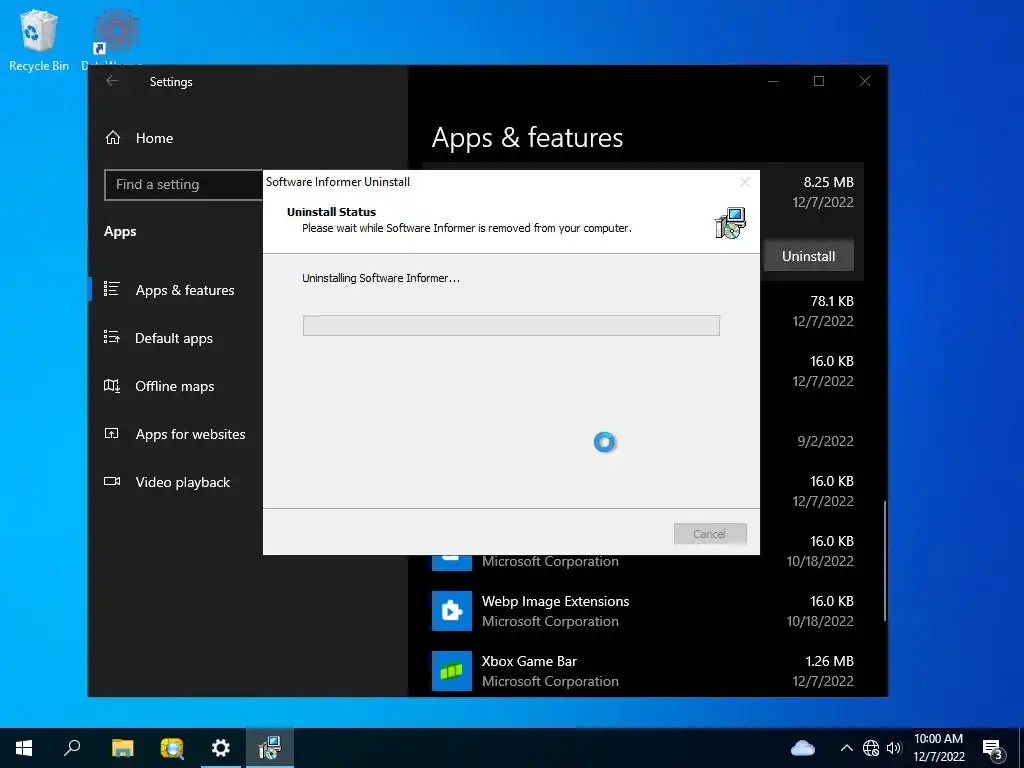Click the Settings app list scrollbar
Image resolution: width=1024 pixels, height=768 pixels.
[x=885, y=560]
